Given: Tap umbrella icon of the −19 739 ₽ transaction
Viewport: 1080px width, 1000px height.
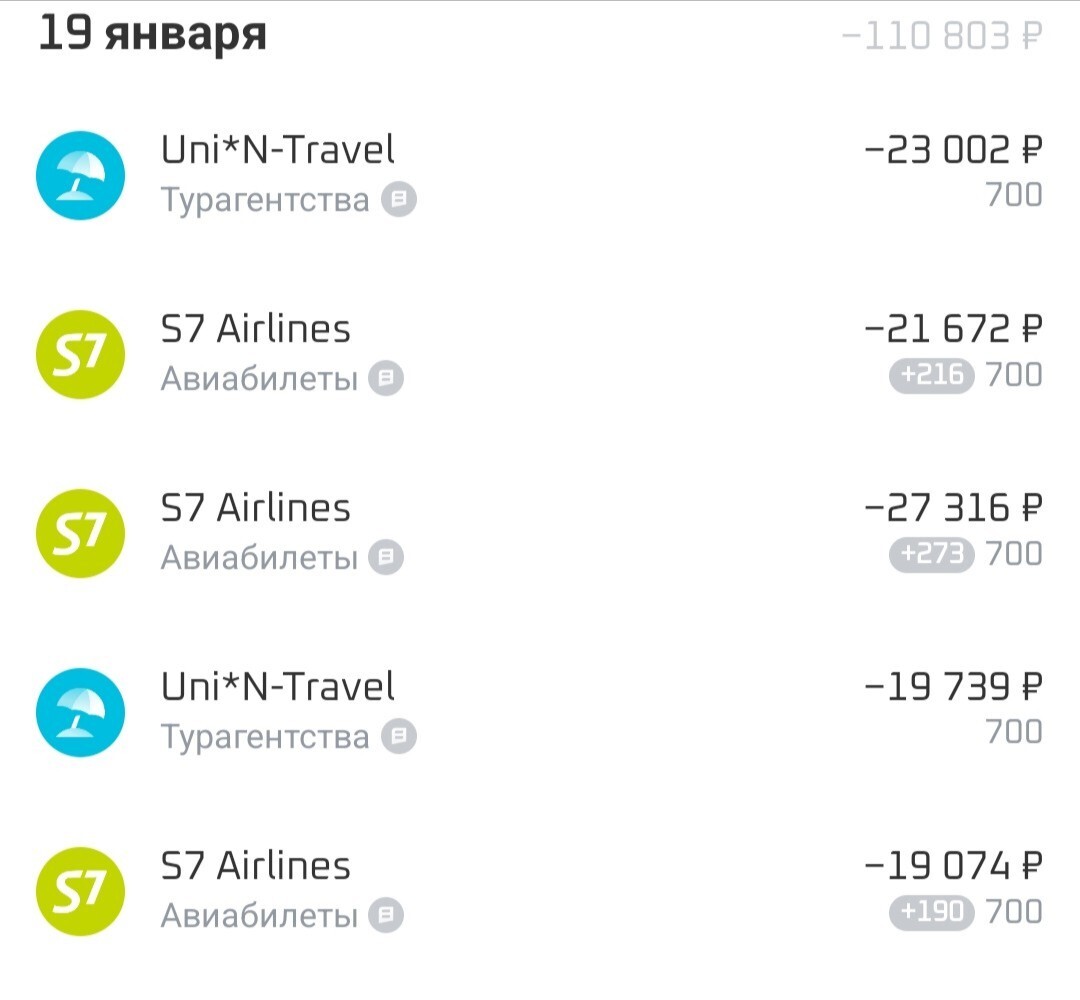Looking at the screenshot, I should tap(80, 713).
